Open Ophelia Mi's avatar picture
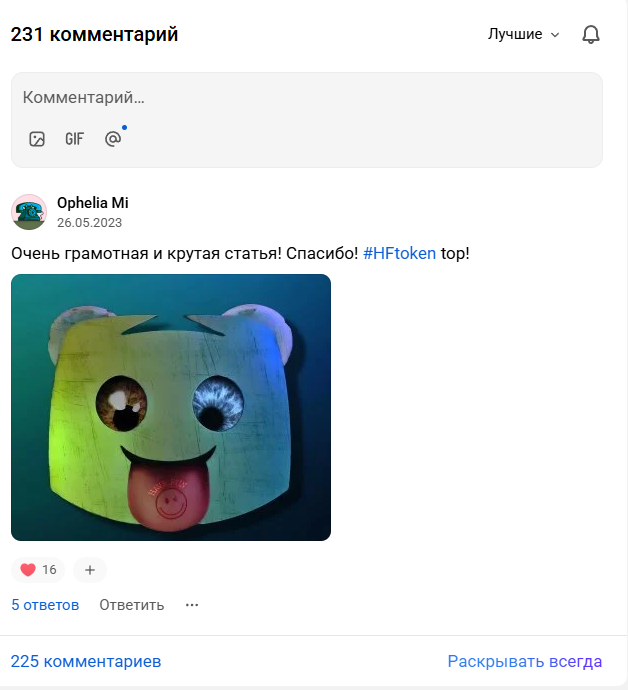Screen dimensions: 628x690 pyautogui.click(x=29, y=212)
